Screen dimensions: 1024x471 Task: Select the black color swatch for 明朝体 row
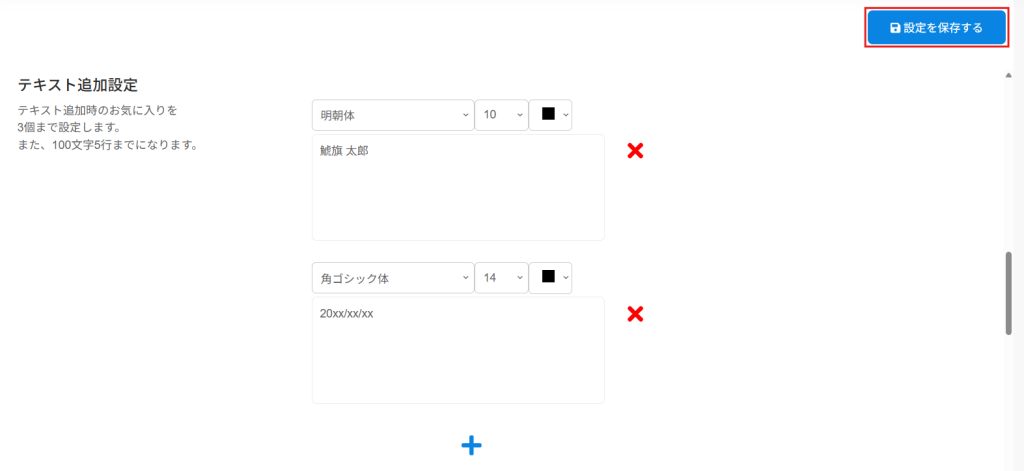point(549,114)
